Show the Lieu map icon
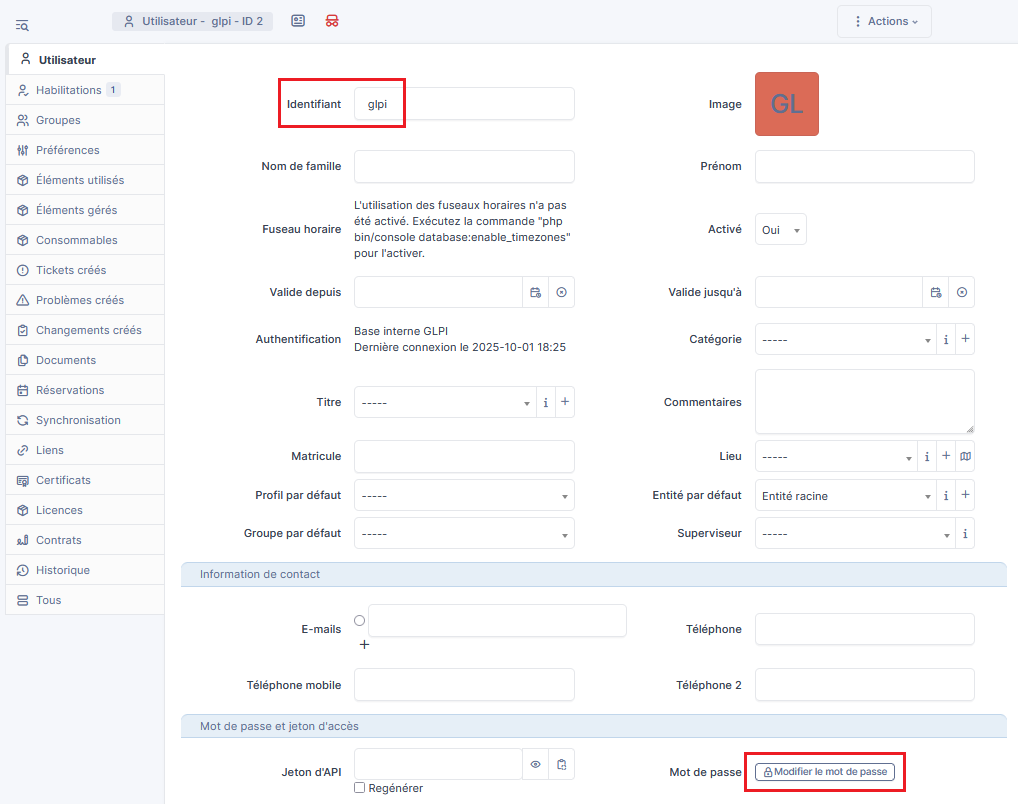The image size is (1018, 804). (965, 456)
